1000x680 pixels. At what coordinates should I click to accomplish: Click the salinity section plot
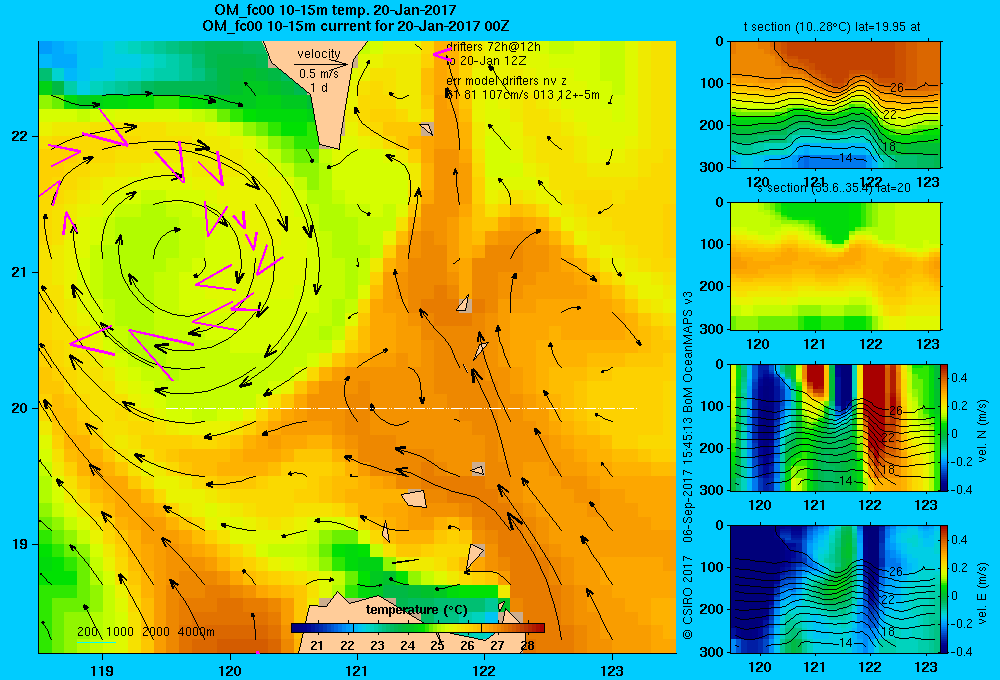[x=835, y=266]
